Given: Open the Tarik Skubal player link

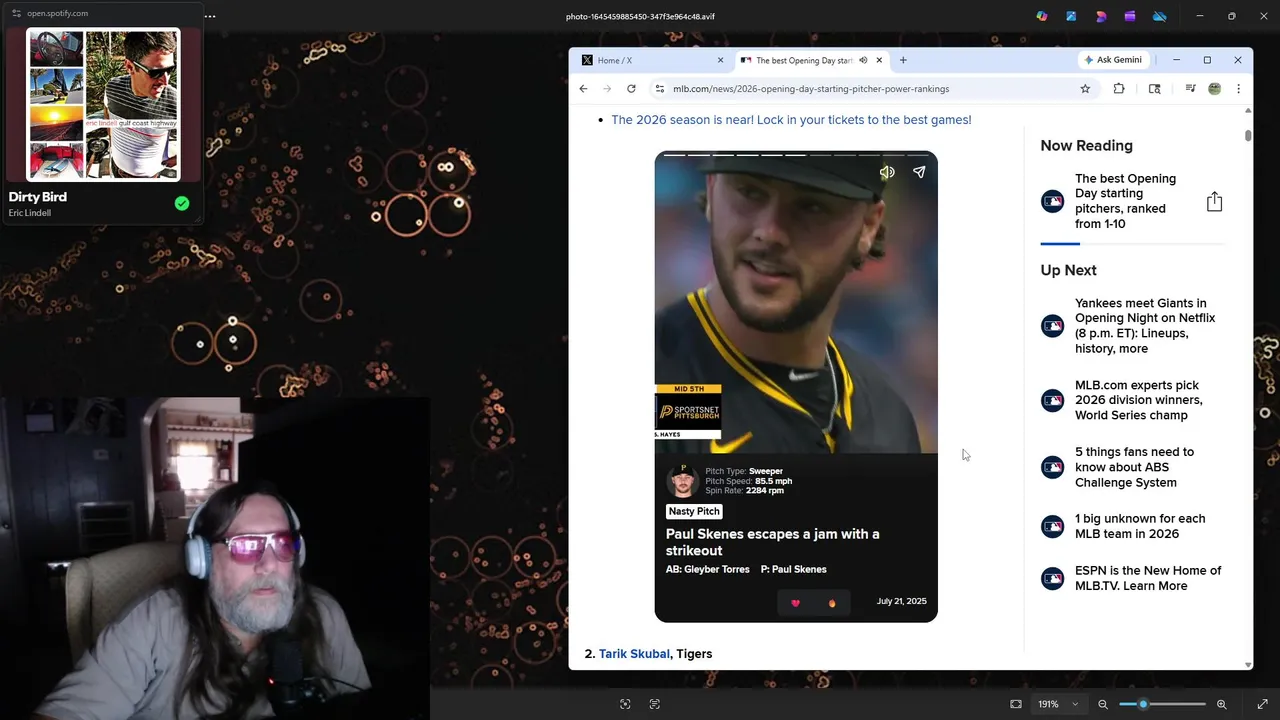Looking at the screenshot, I should click(634, 654).
